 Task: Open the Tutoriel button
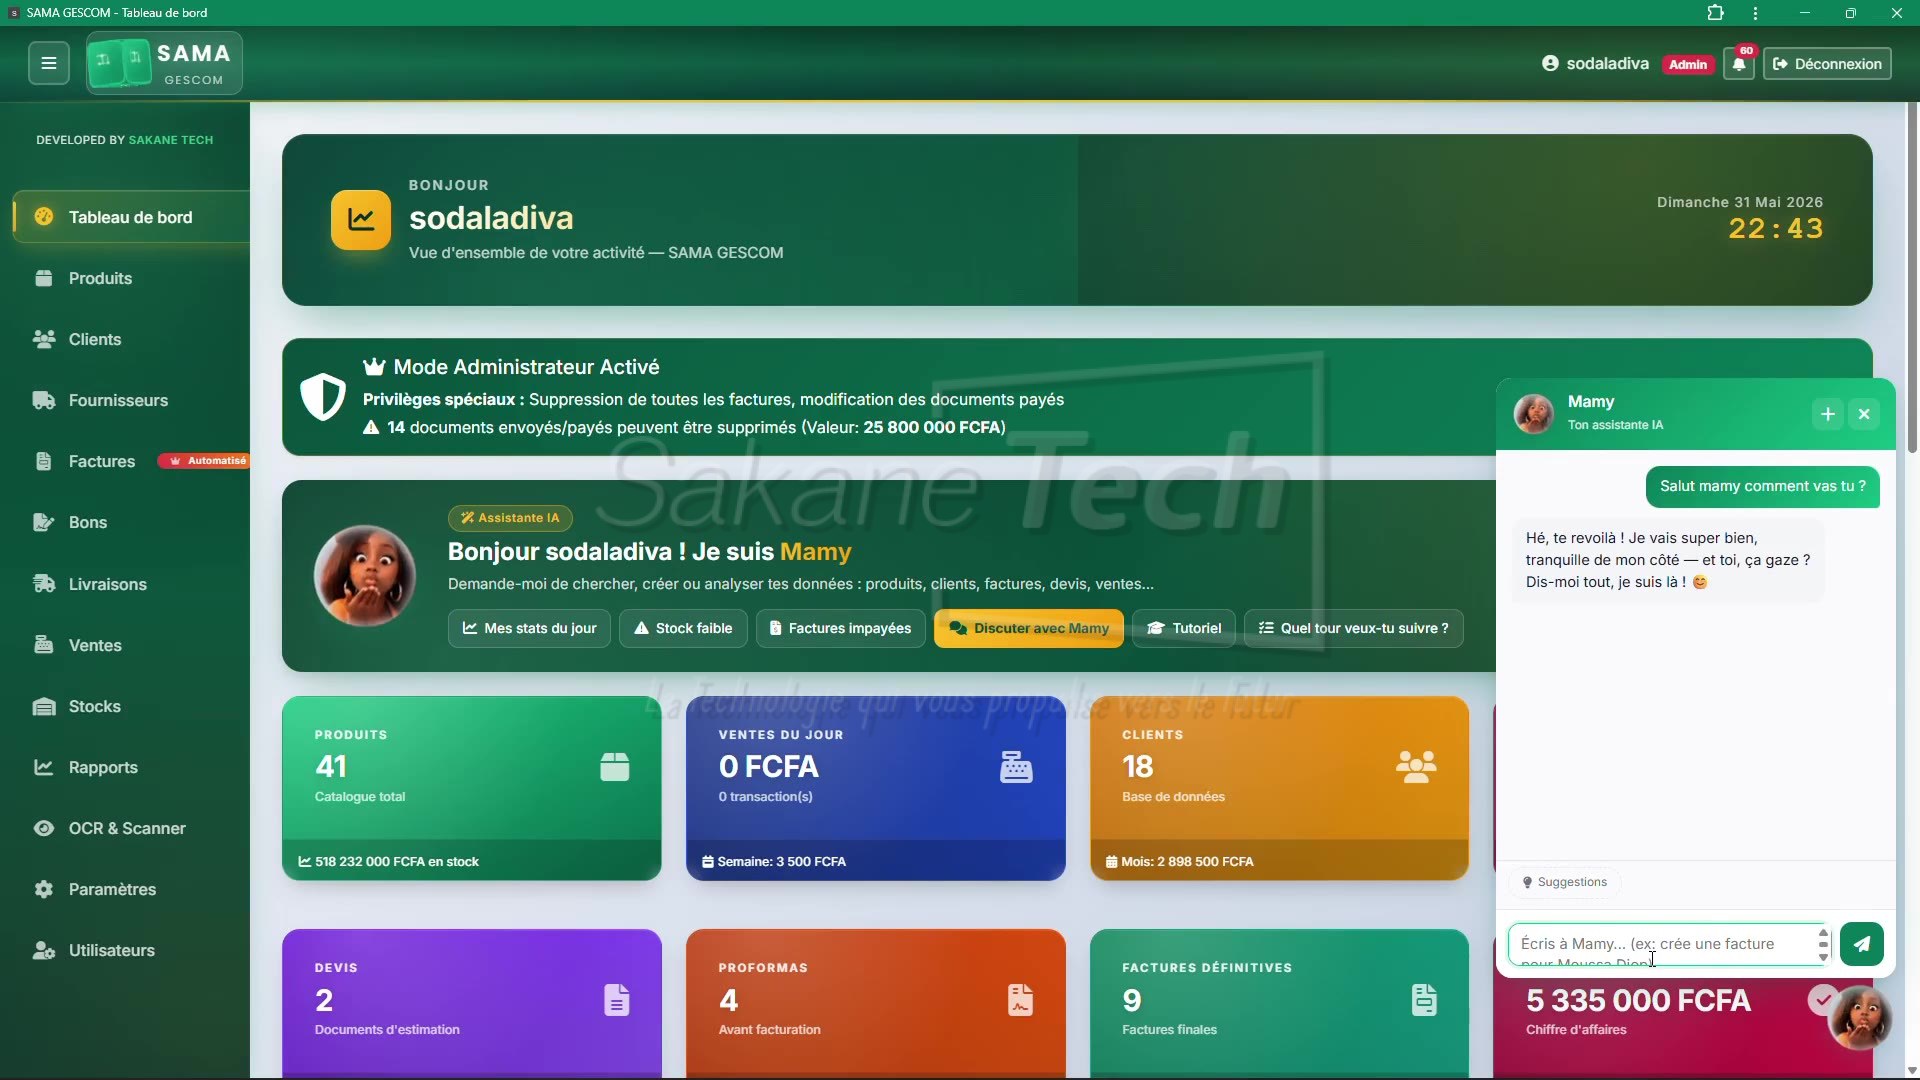(1184, 628)
